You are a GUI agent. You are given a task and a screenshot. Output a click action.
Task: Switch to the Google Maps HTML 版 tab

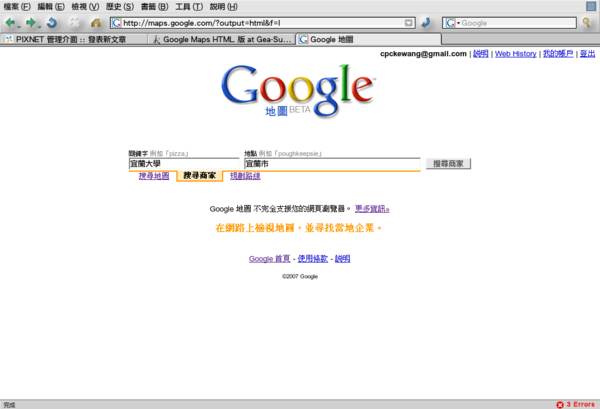pyautogui.click(x=222, y=39)
